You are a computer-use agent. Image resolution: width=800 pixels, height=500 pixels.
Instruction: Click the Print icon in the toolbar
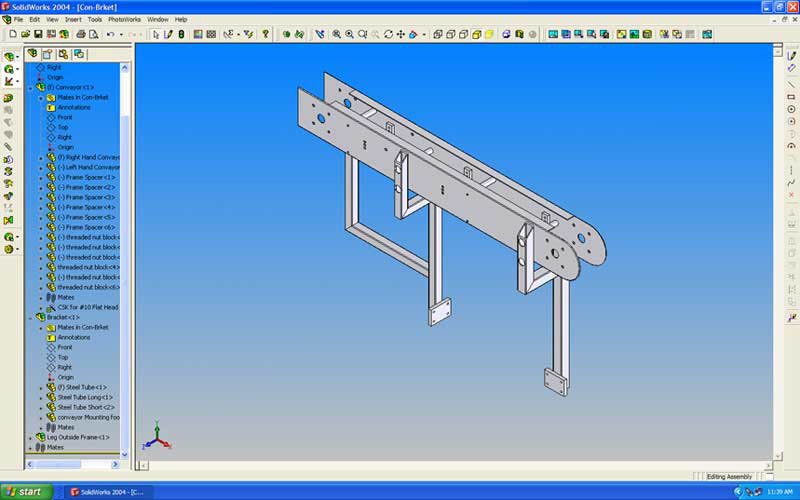(81, 34)
